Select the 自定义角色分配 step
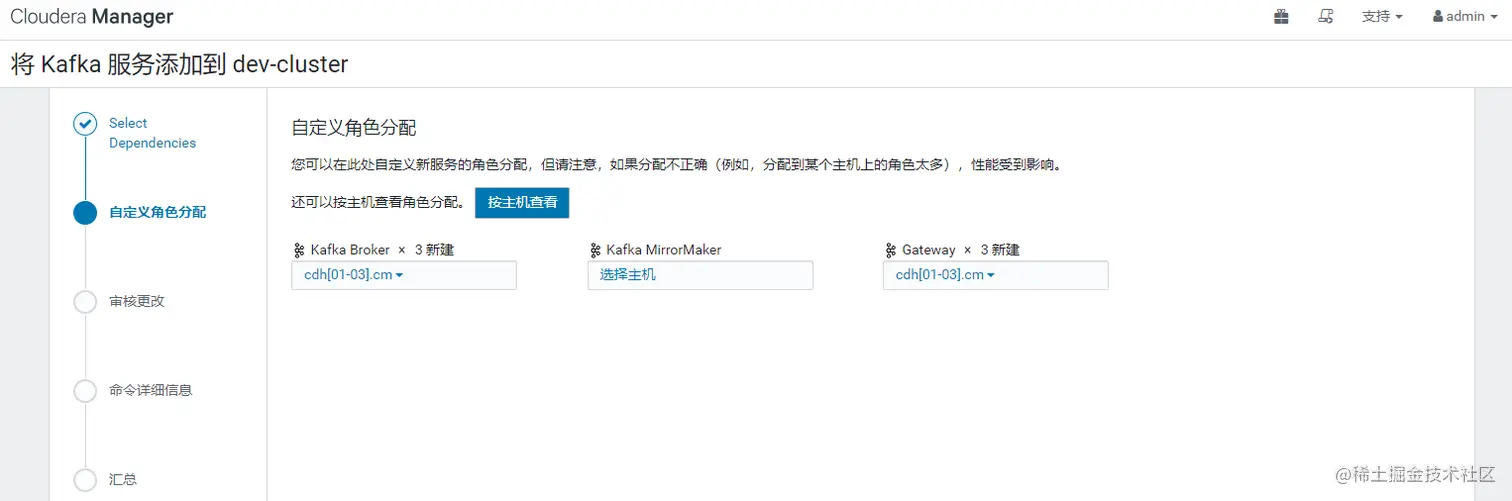Screen dimensions: 1512x501 [x=157, y=212]
